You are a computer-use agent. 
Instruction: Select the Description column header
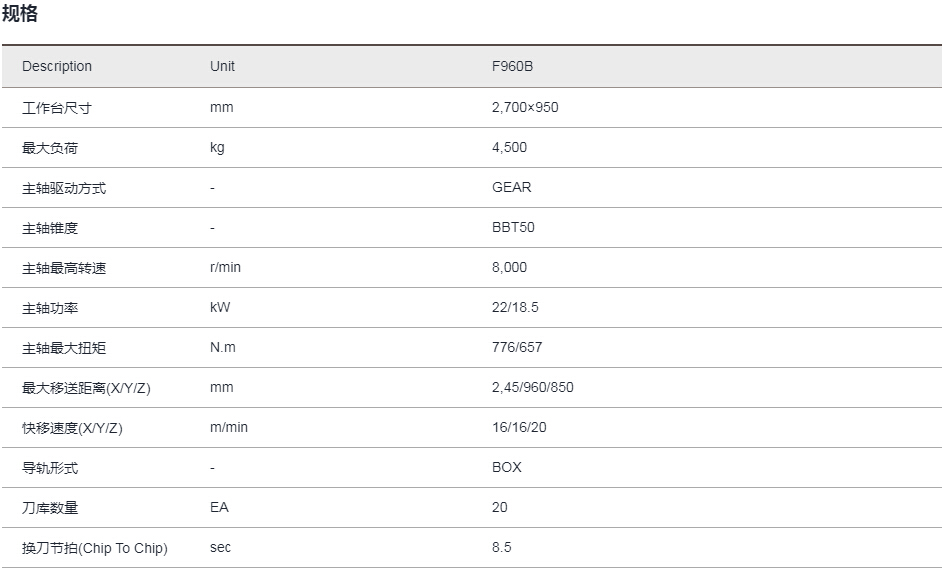(x=57, y=66)
